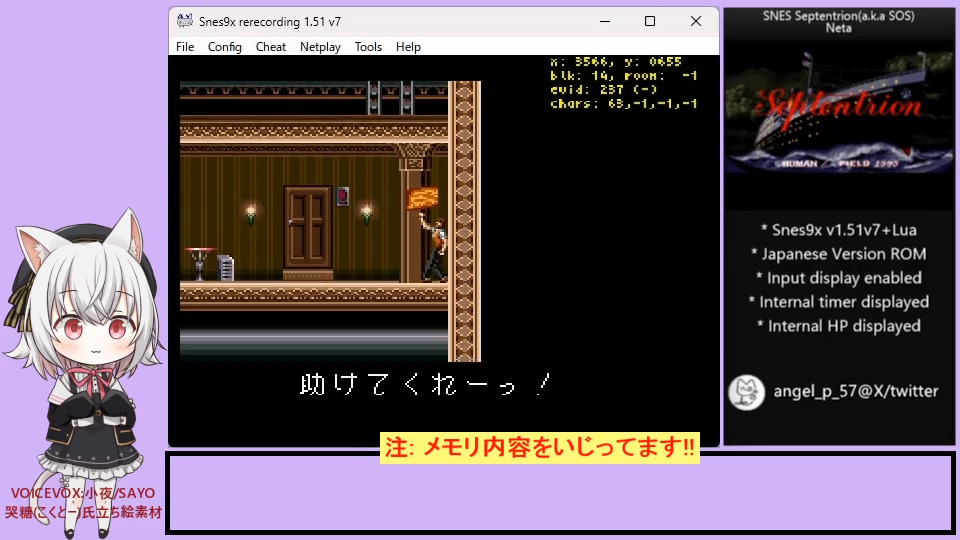This screenshot has height=540, width=960.
Task: Click the empty subtitle box at the bottom
Action: click(x=560, y=493)
